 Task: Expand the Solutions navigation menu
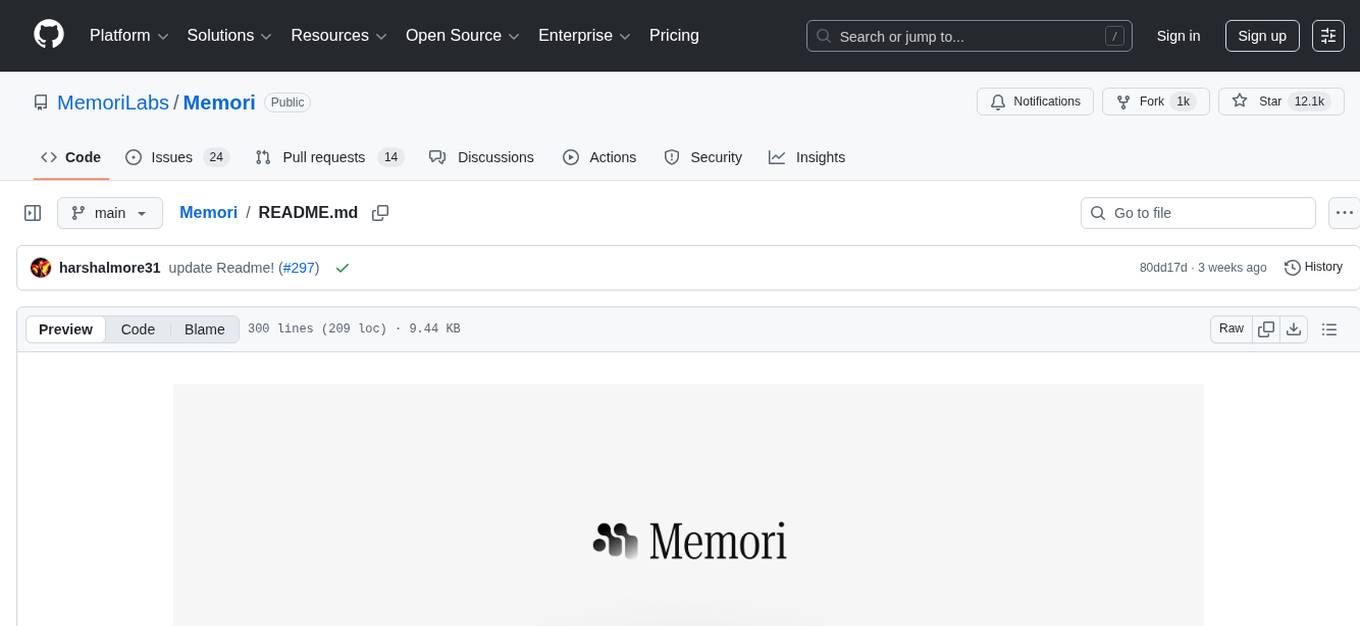pyautogui.click(x=228, y=35)
